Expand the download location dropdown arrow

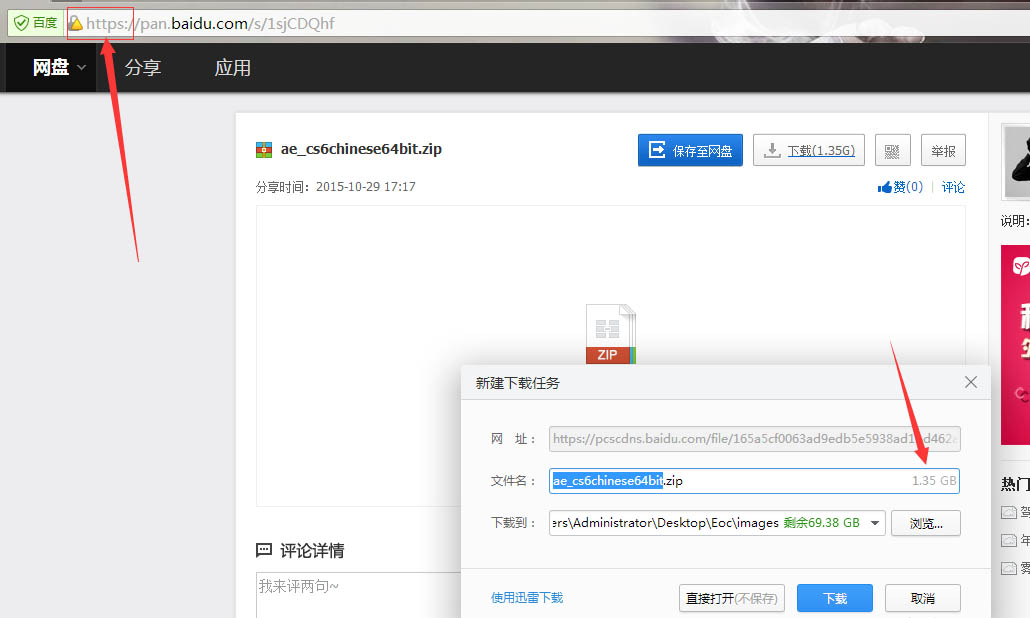pyautogui.click(x=875, y=523)
